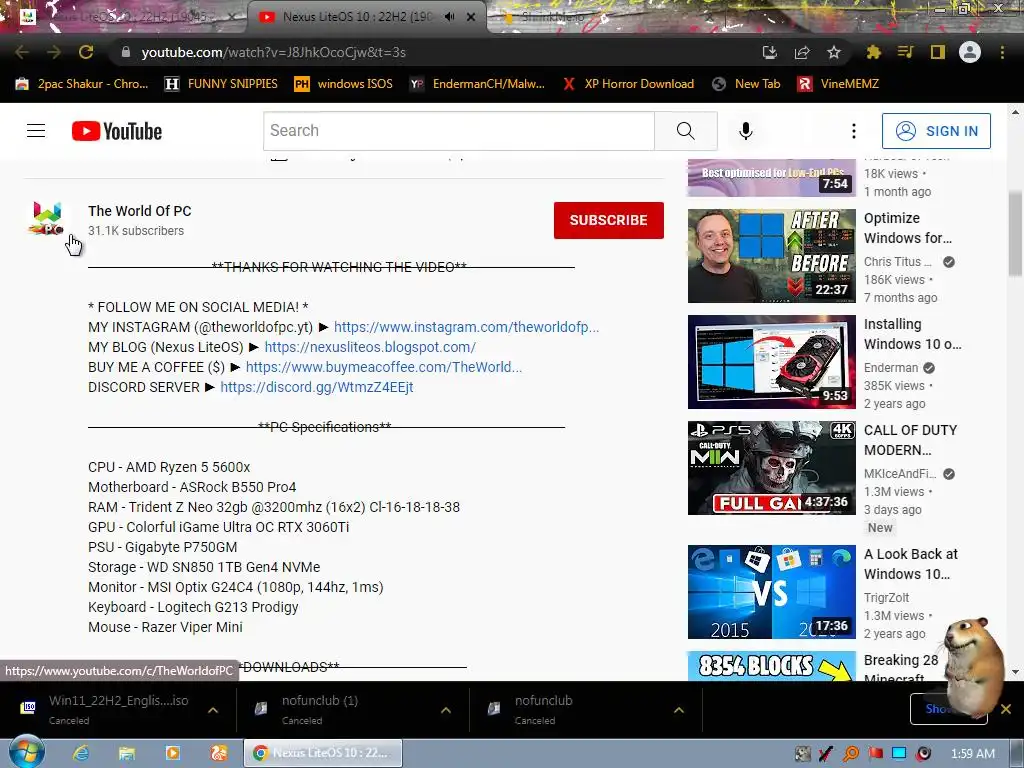
Task: Open TrigrZolt channel name link
Action: 886,598
